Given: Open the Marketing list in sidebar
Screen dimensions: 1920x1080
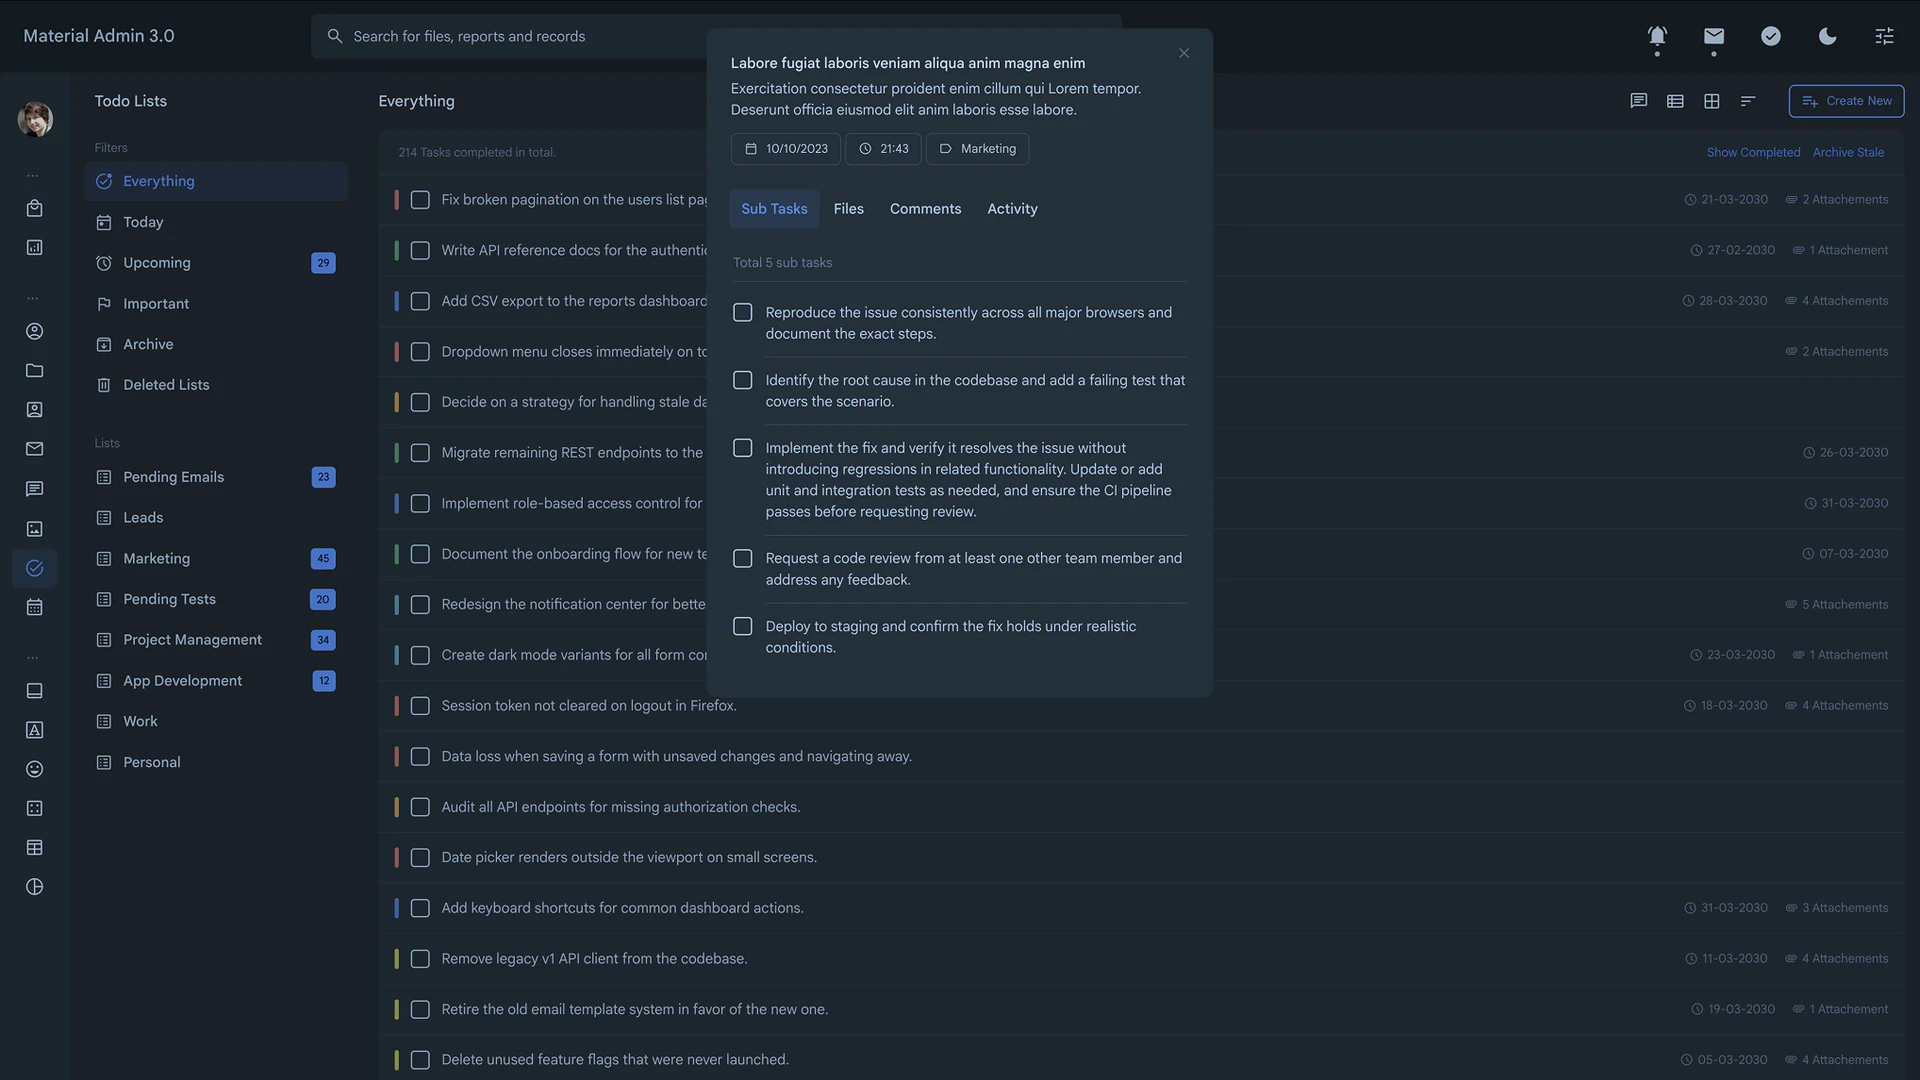Looking at the screenshot, I should click(216, 559).
